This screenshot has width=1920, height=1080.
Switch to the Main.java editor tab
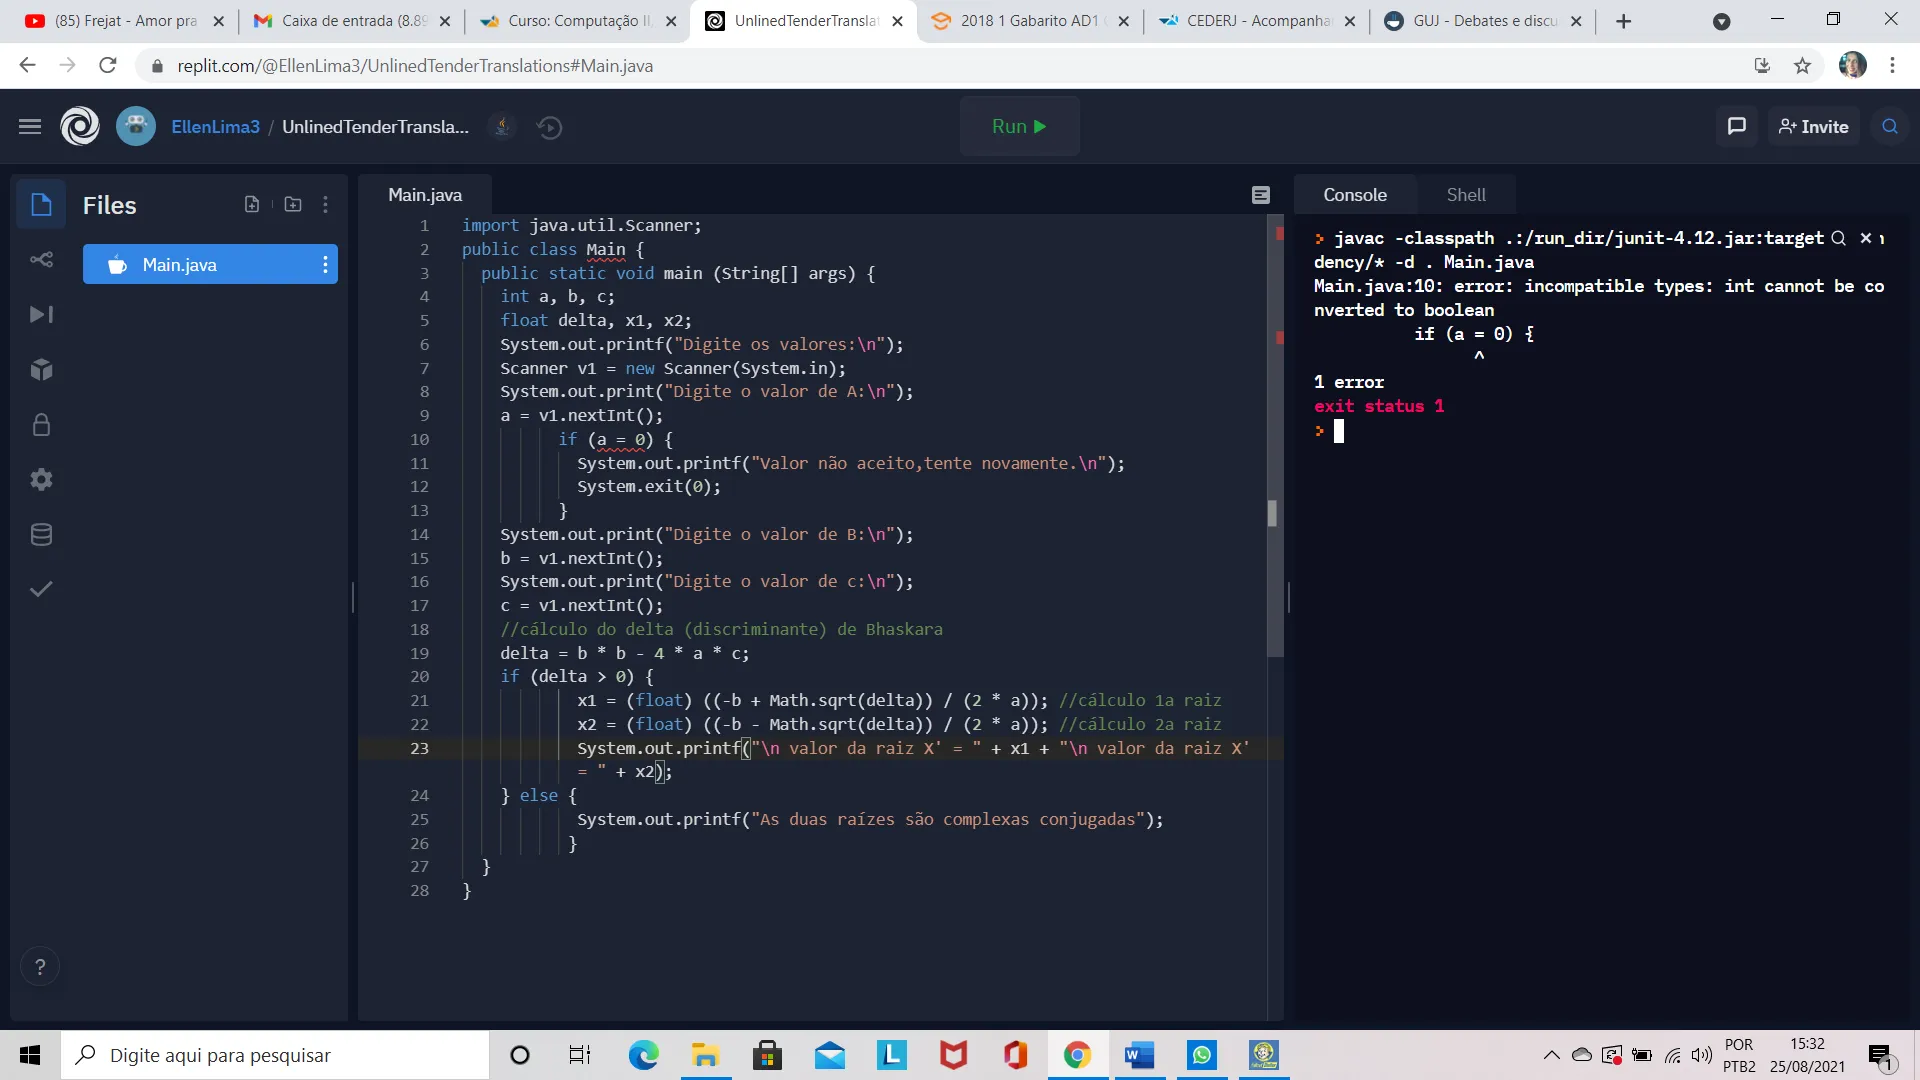(425, 195)
